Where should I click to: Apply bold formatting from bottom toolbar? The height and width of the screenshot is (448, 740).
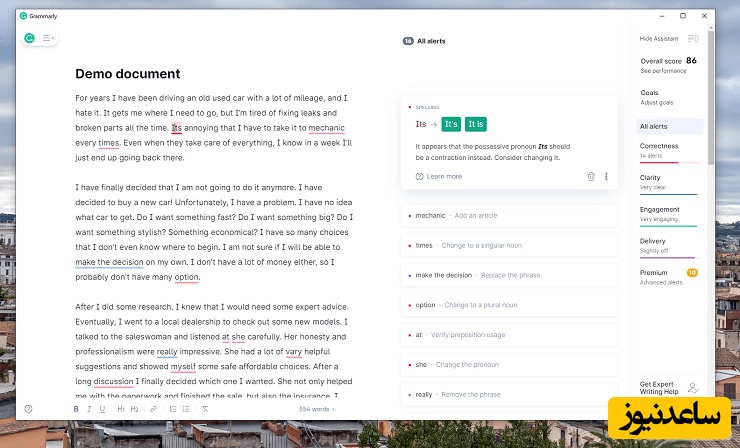(76, 409)
